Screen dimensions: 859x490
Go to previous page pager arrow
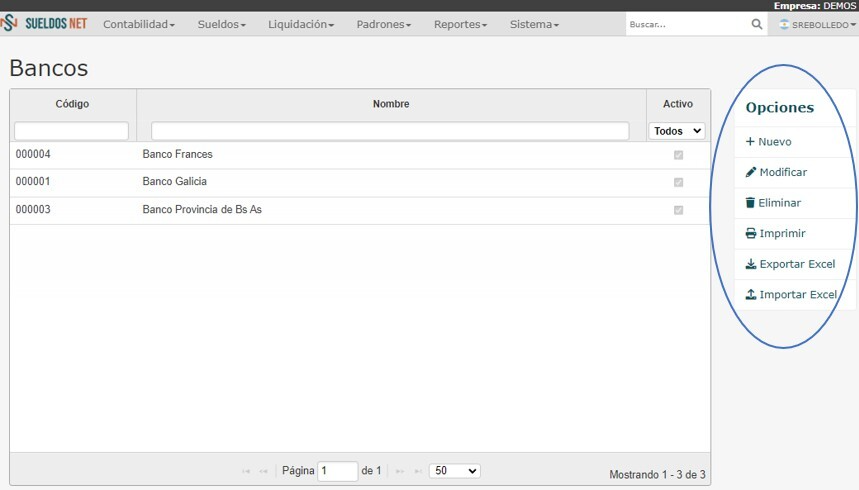(264, 471)
